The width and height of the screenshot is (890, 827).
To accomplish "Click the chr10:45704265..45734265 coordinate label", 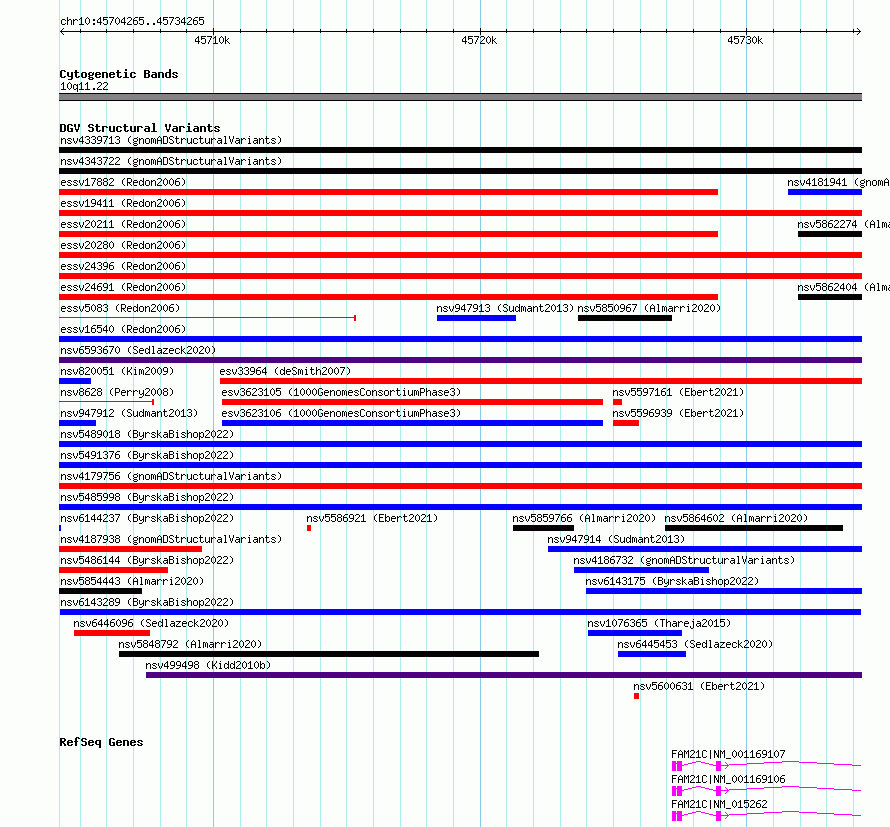I will pos(132,21).
